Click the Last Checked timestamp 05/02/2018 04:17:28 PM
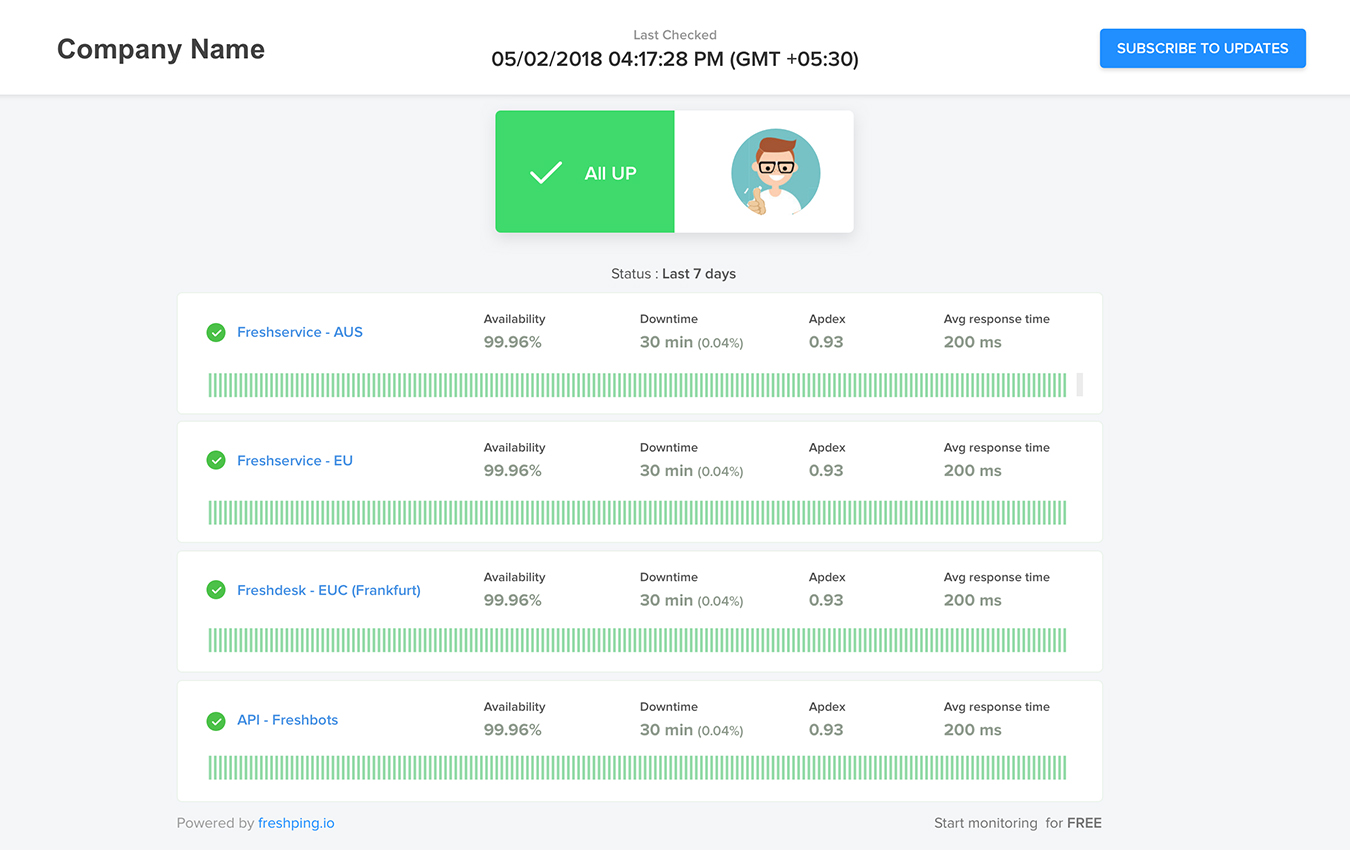 (675, 59)
